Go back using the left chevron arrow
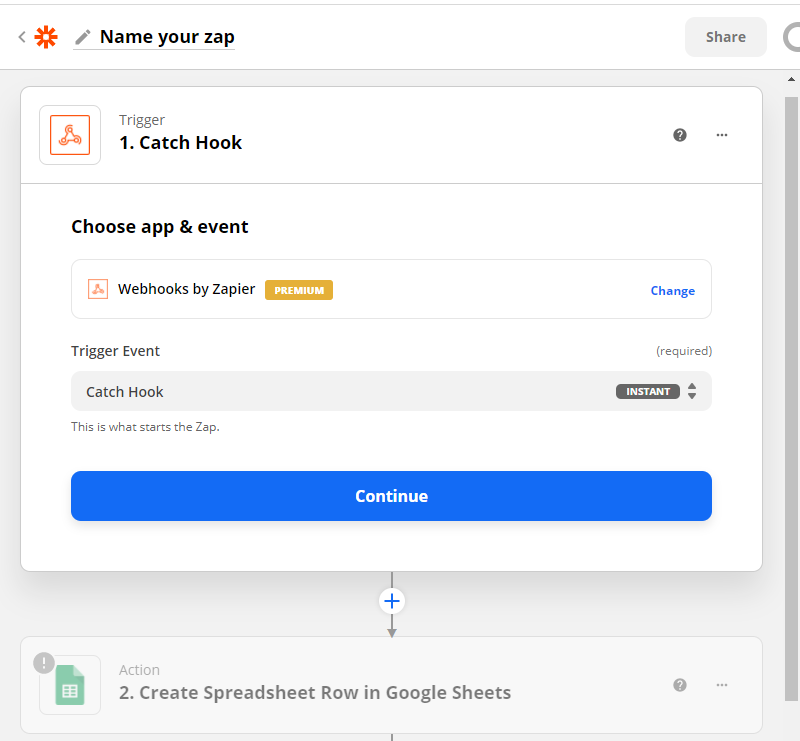The image size is (800, 741). pyautogui.click(x=22, y=37)
